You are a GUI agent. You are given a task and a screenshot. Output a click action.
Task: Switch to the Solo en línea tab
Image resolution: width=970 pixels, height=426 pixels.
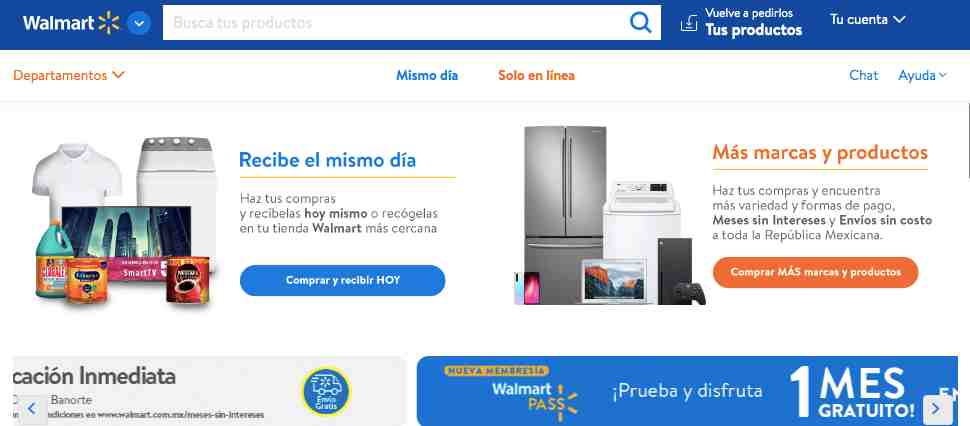(536, 75)
